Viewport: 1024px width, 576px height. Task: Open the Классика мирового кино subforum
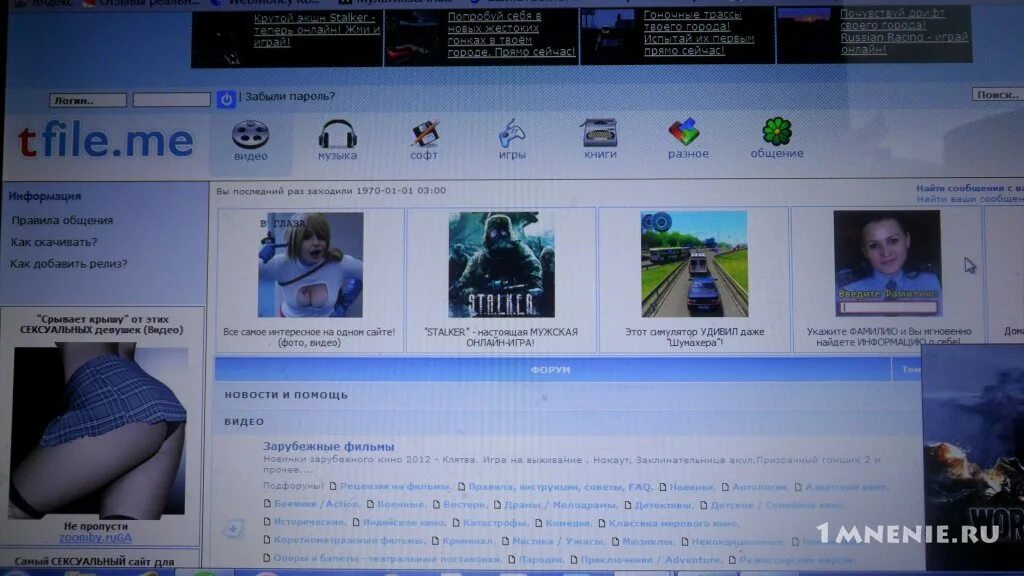click(x=674, y=523)
